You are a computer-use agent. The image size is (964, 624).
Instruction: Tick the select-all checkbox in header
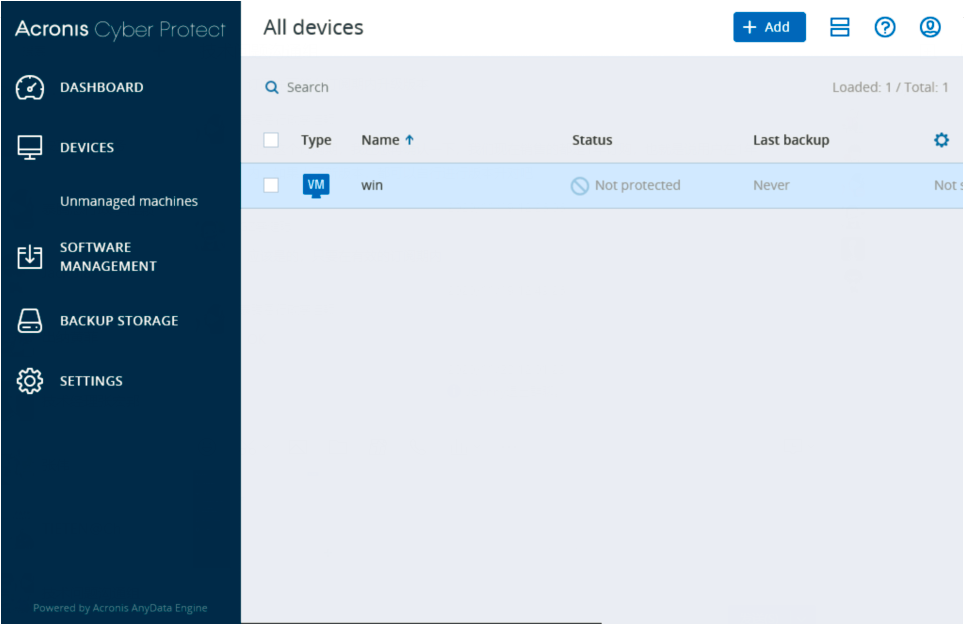point(271,140)
